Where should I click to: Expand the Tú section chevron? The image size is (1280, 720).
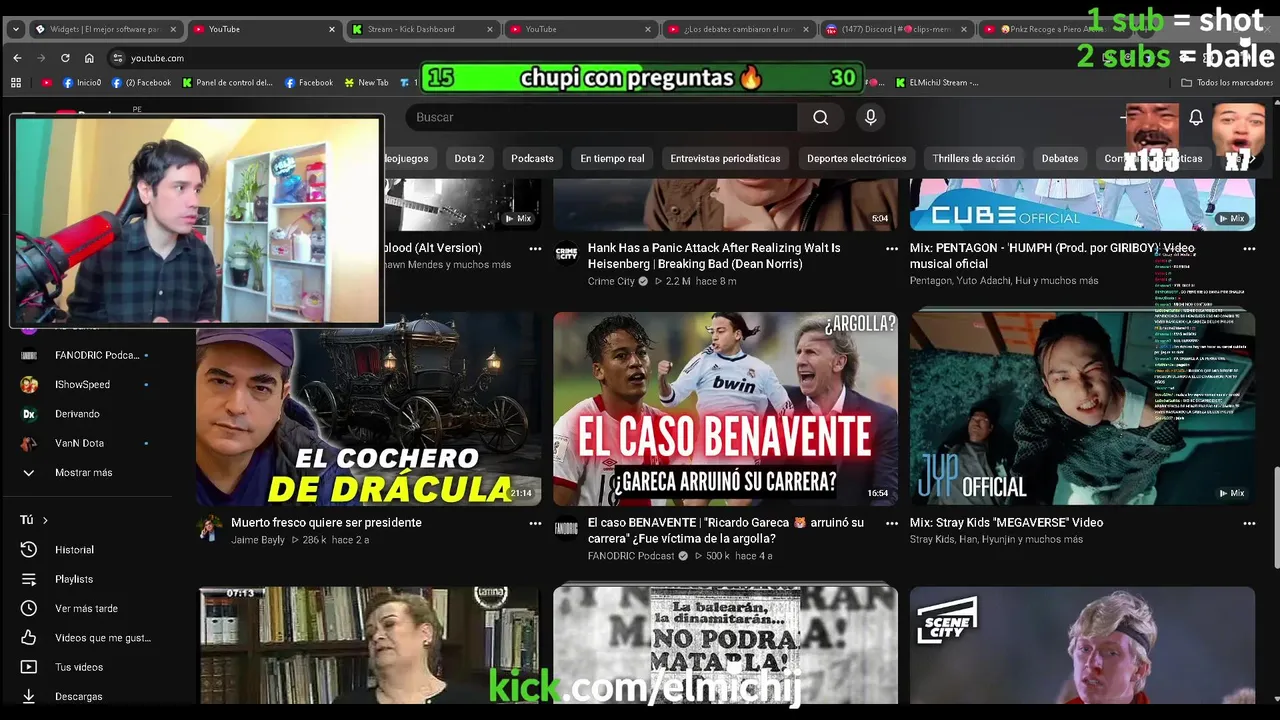[x=45, y=520]
